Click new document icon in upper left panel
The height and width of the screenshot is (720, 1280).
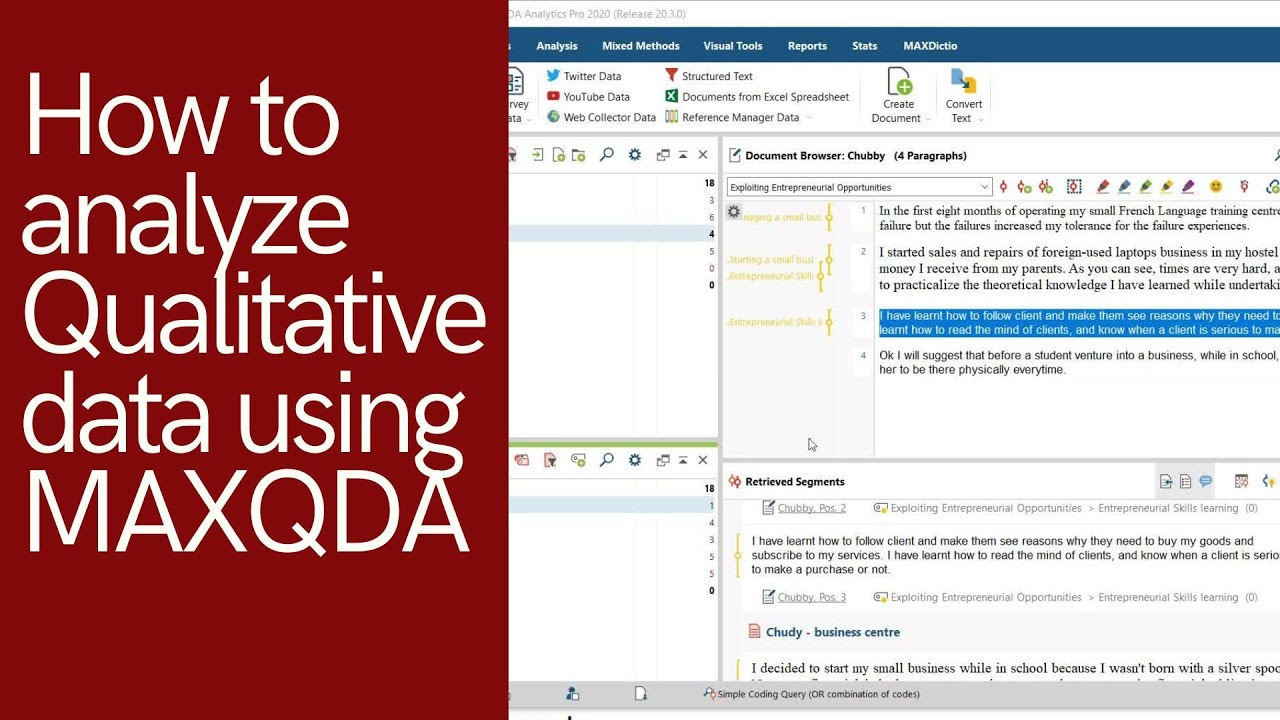[558, 155]
